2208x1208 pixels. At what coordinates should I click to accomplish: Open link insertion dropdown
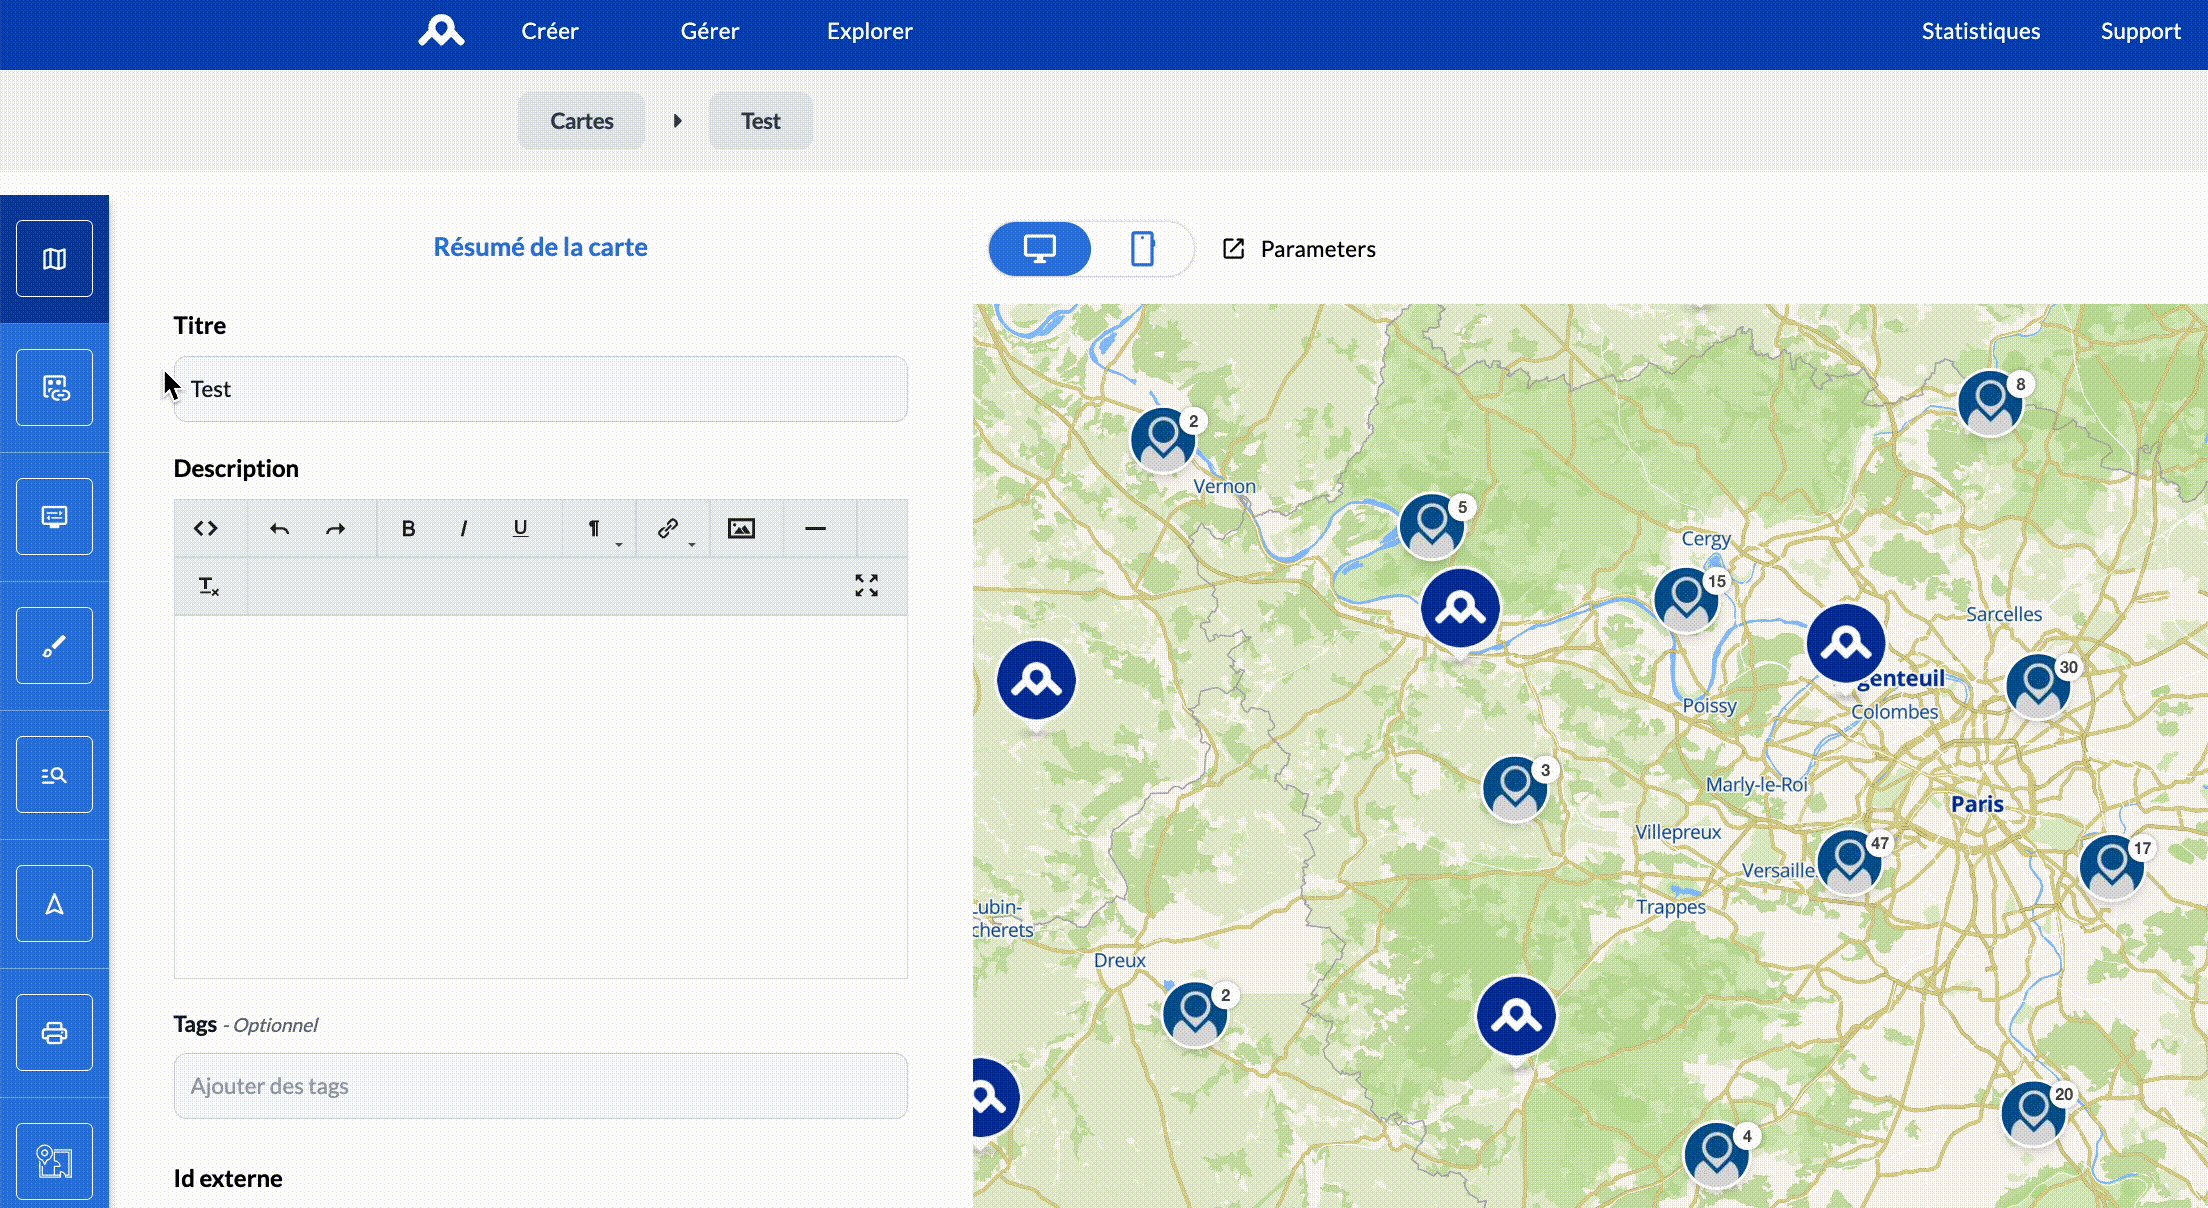click(669, 528)
